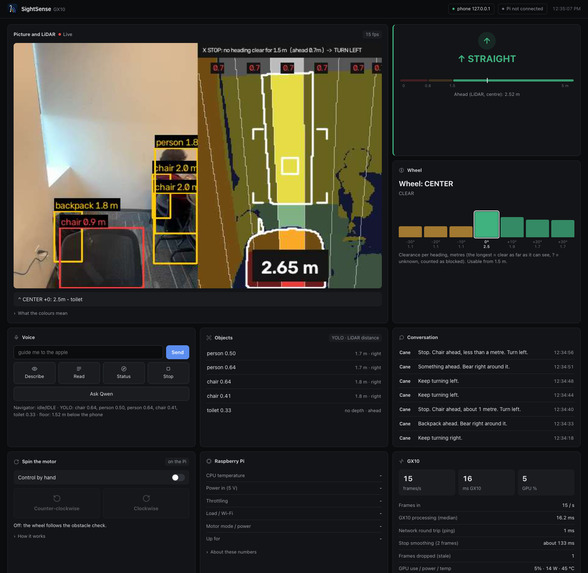Viewport: 588px width, 573px height.
Task: Click the Throttling row
Action: pos(294,501)
